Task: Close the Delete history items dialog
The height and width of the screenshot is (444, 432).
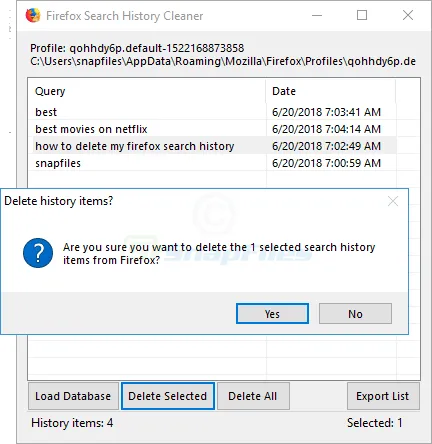Action: pyautogui.click(x=393, y=201)
